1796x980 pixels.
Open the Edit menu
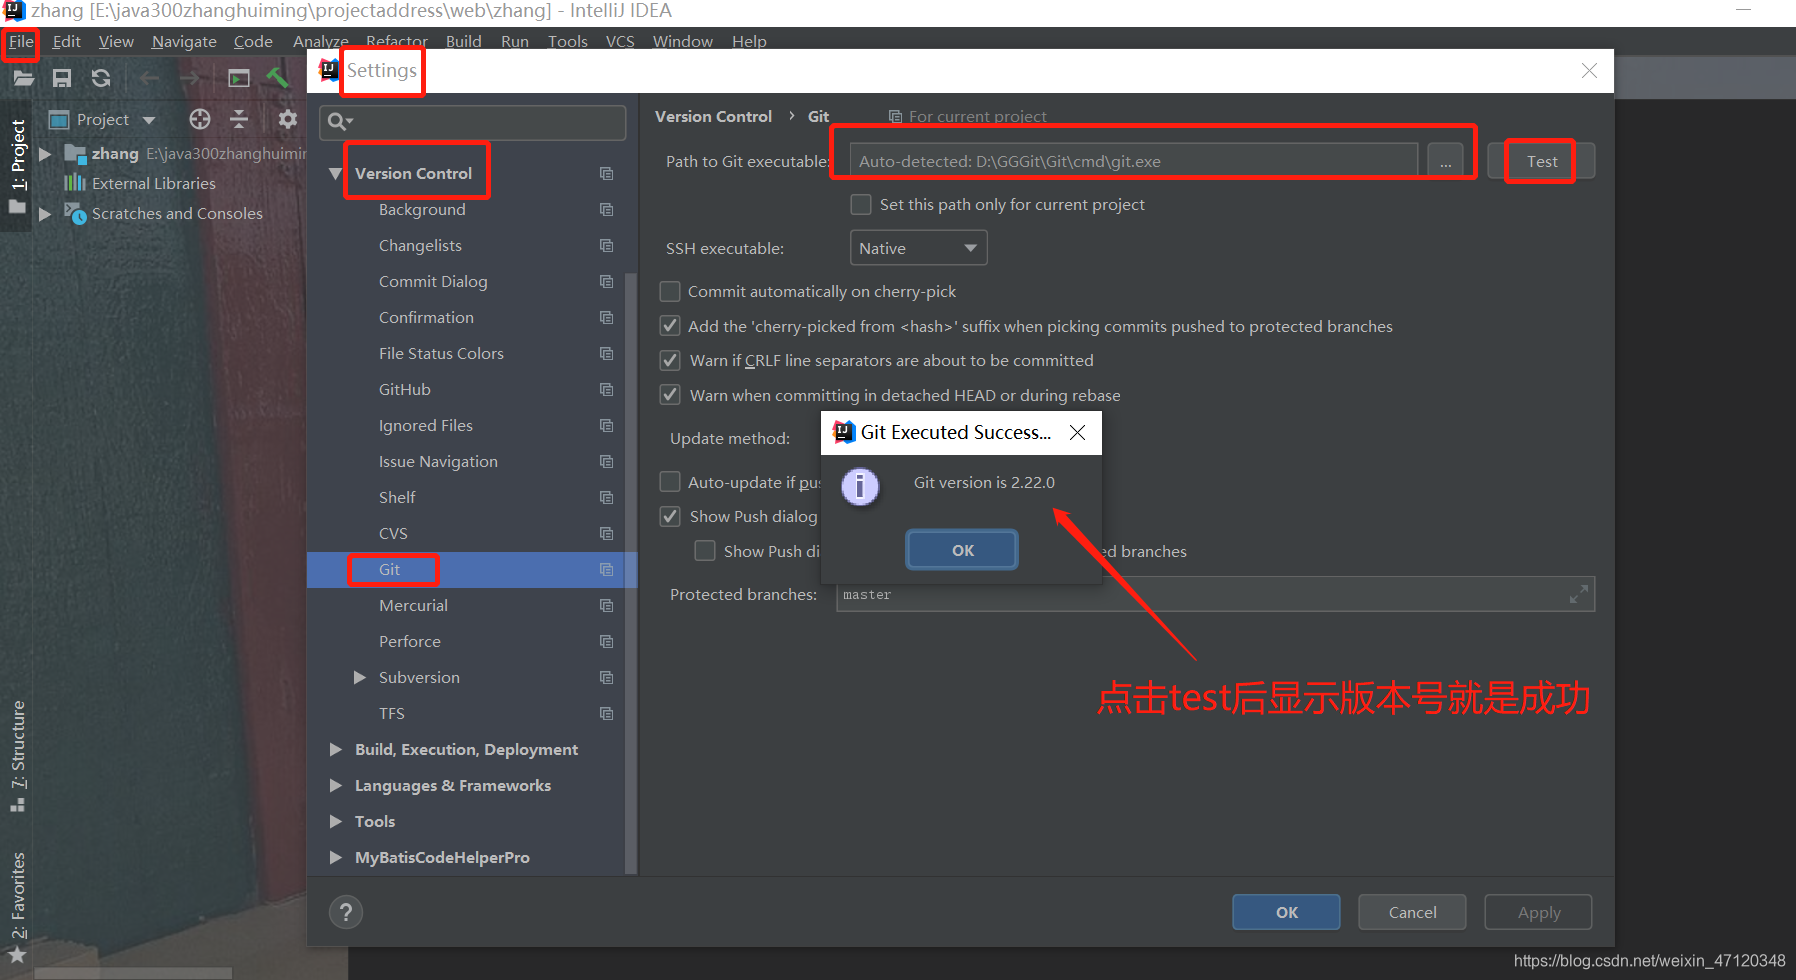pos(66,41)
